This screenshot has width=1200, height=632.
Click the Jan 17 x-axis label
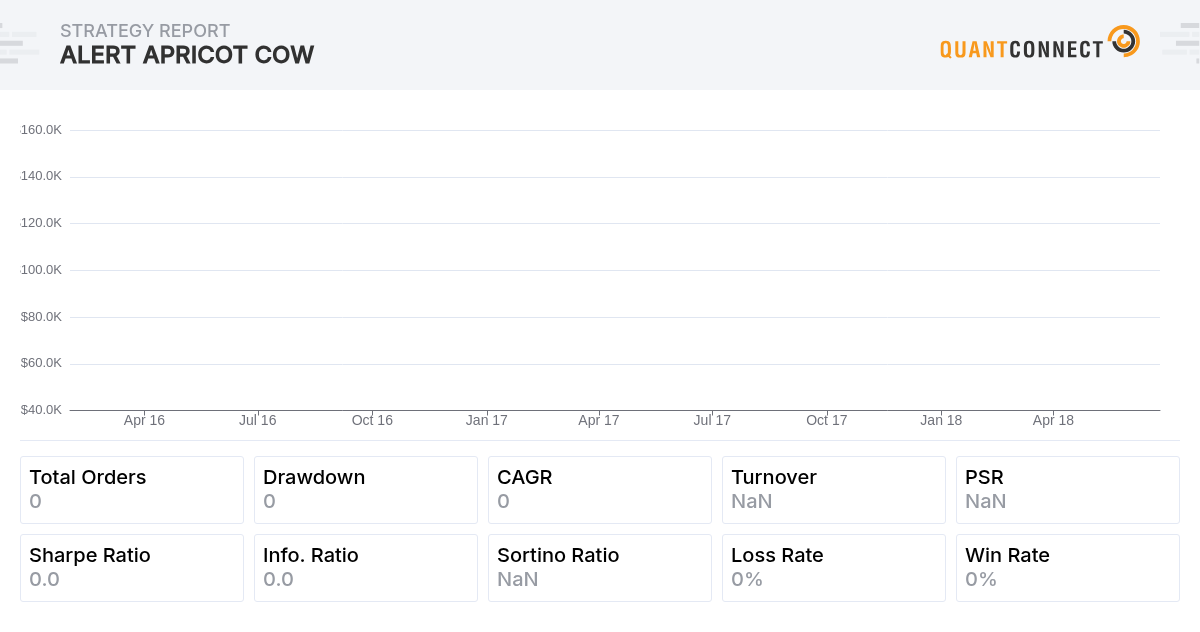(486, 420)
